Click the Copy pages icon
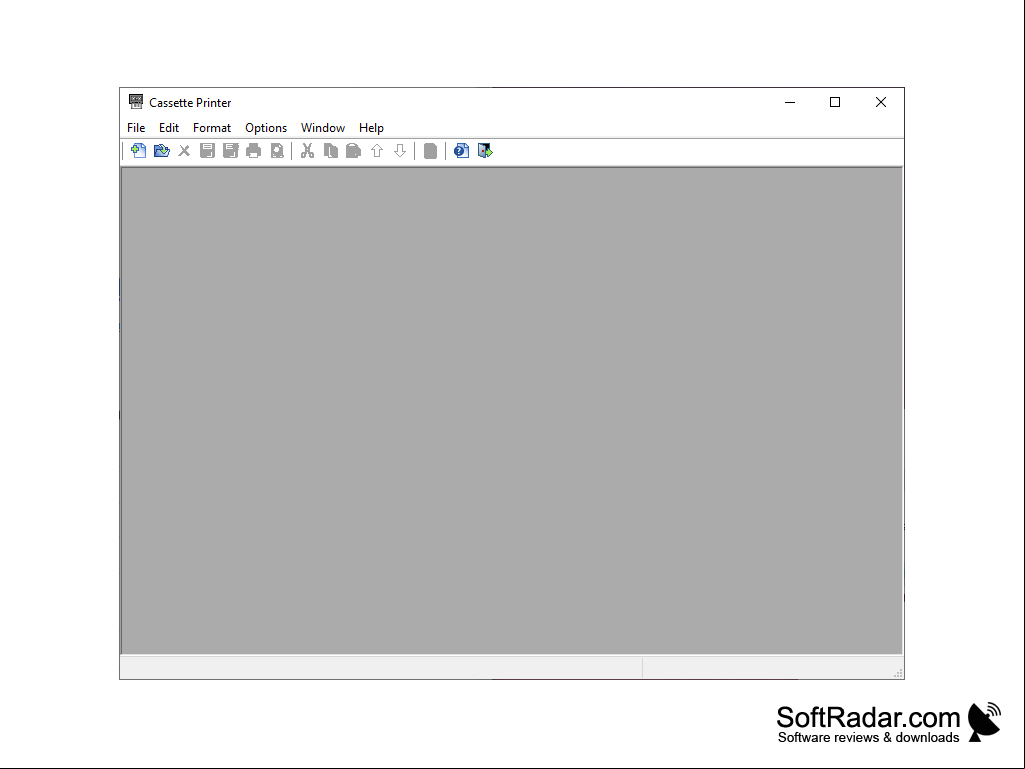The image size is (1025, 769). 331,151
